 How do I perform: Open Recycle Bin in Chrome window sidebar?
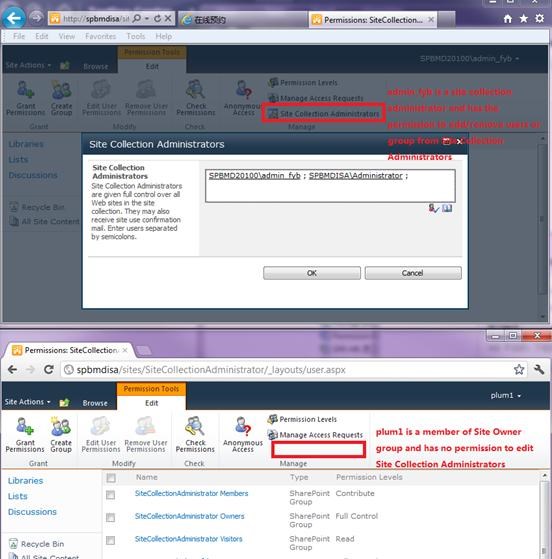[36, 544]
